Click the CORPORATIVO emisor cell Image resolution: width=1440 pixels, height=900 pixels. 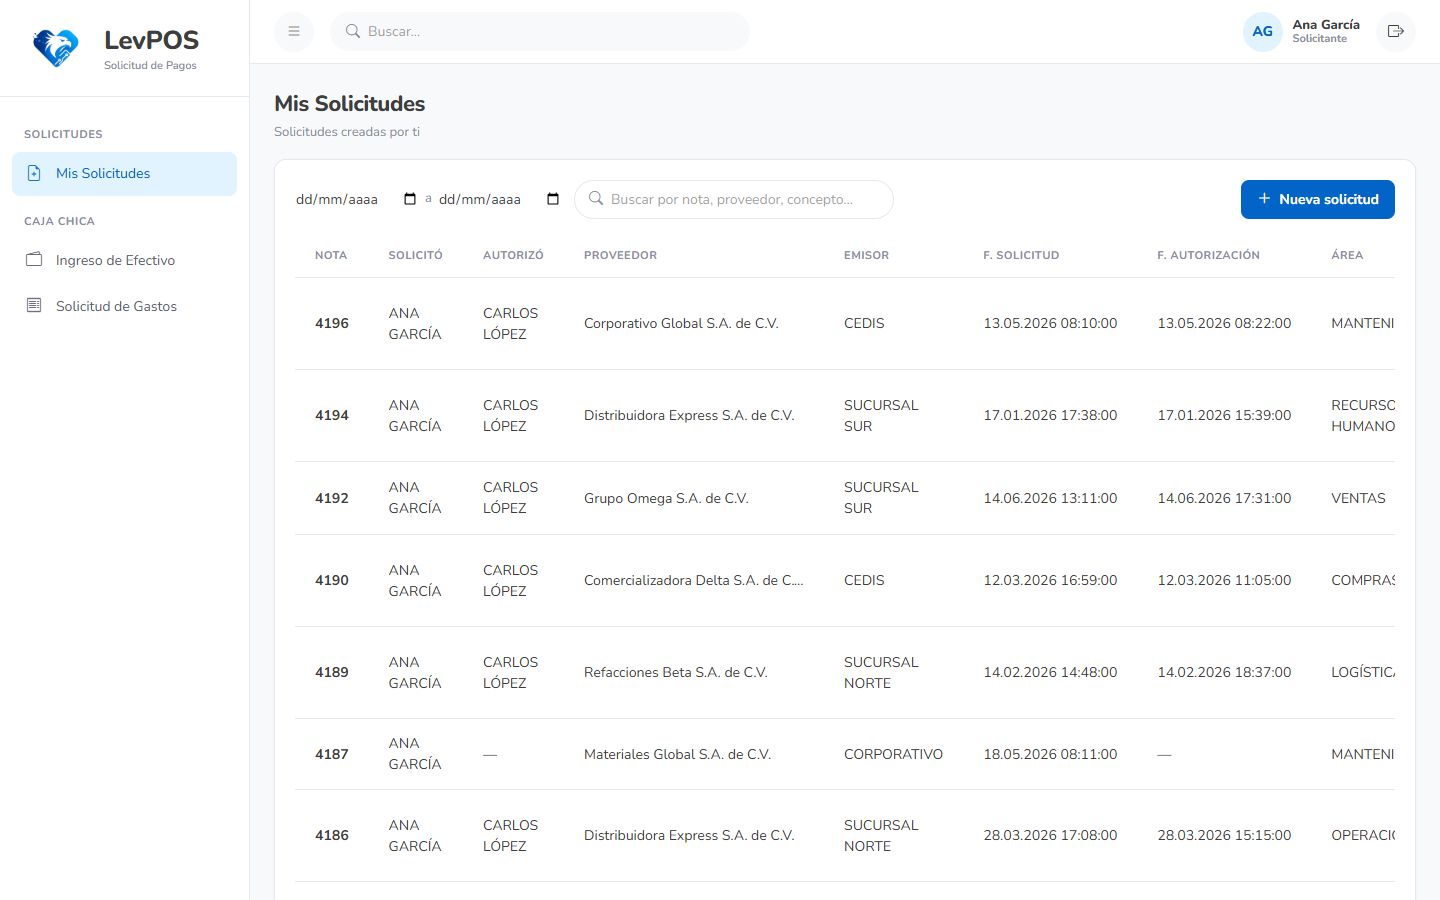click(x=893, y=754)
